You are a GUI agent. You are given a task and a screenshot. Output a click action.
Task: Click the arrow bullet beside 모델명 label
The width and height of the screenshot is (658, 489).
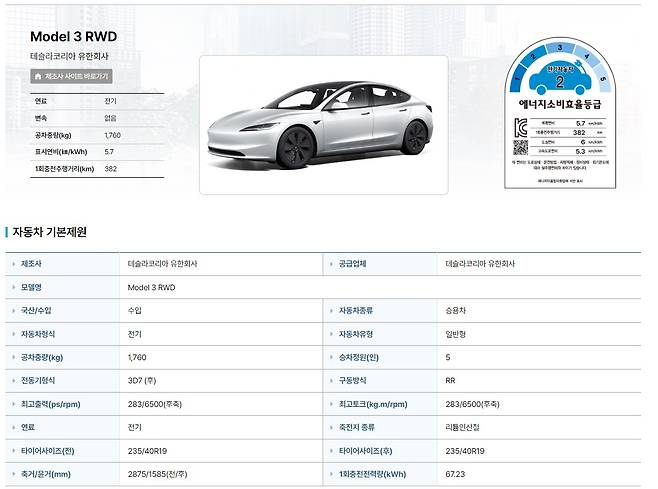point(13,287)
